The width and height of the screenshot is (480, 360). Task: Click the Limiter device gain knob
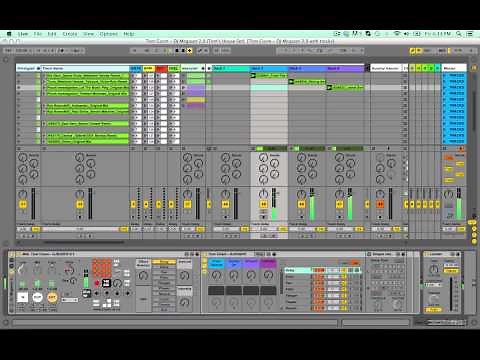pos(434,269)
